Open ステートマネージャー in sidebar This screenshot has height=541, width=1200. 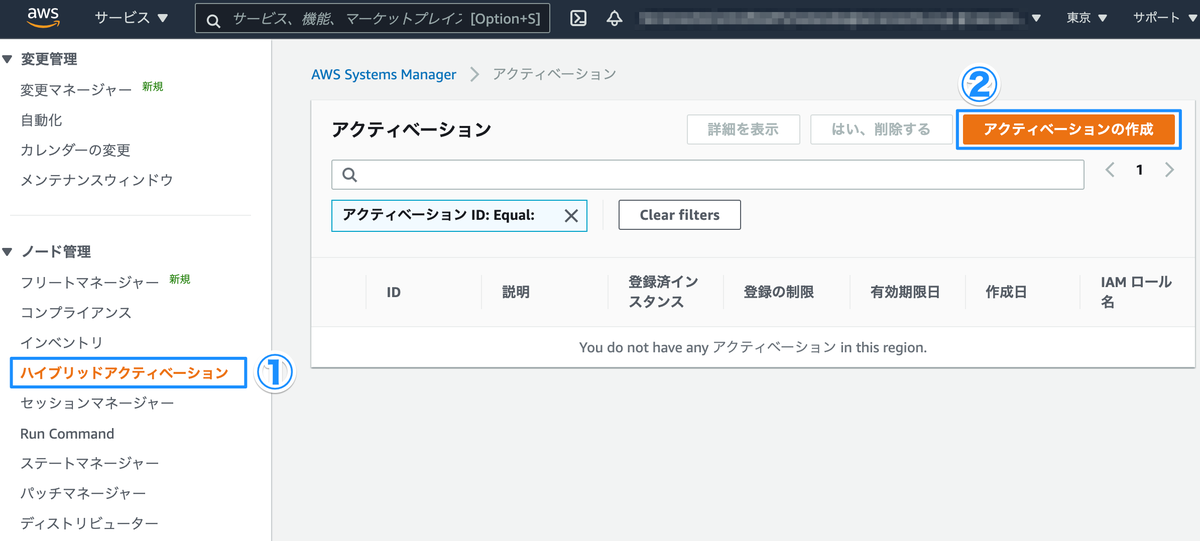pyautogui.click(x=90, y=463)
